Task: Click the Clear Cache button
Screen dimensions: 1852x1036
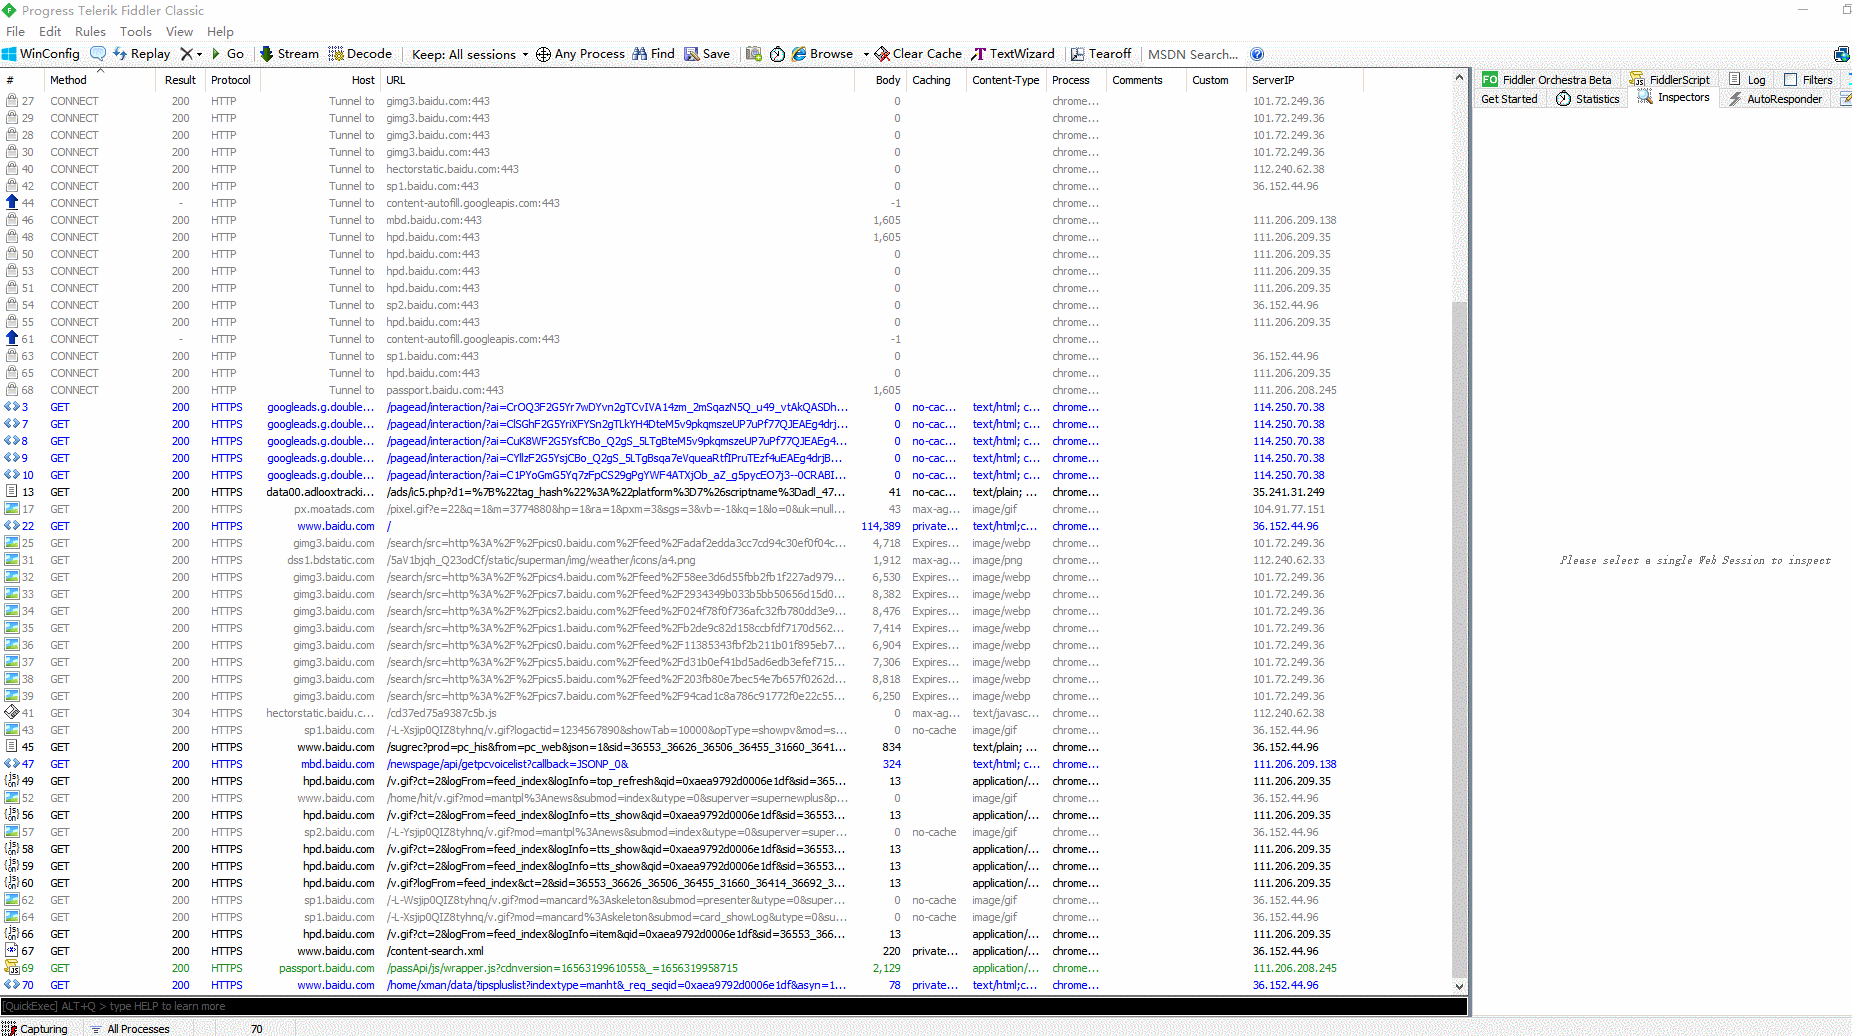Action: coord(918,54)
